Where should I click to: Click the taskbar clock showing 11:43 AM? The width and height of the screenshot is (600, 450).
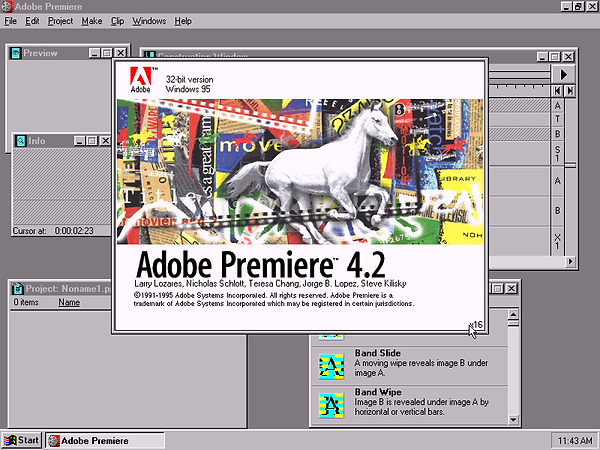pos(575,441)
